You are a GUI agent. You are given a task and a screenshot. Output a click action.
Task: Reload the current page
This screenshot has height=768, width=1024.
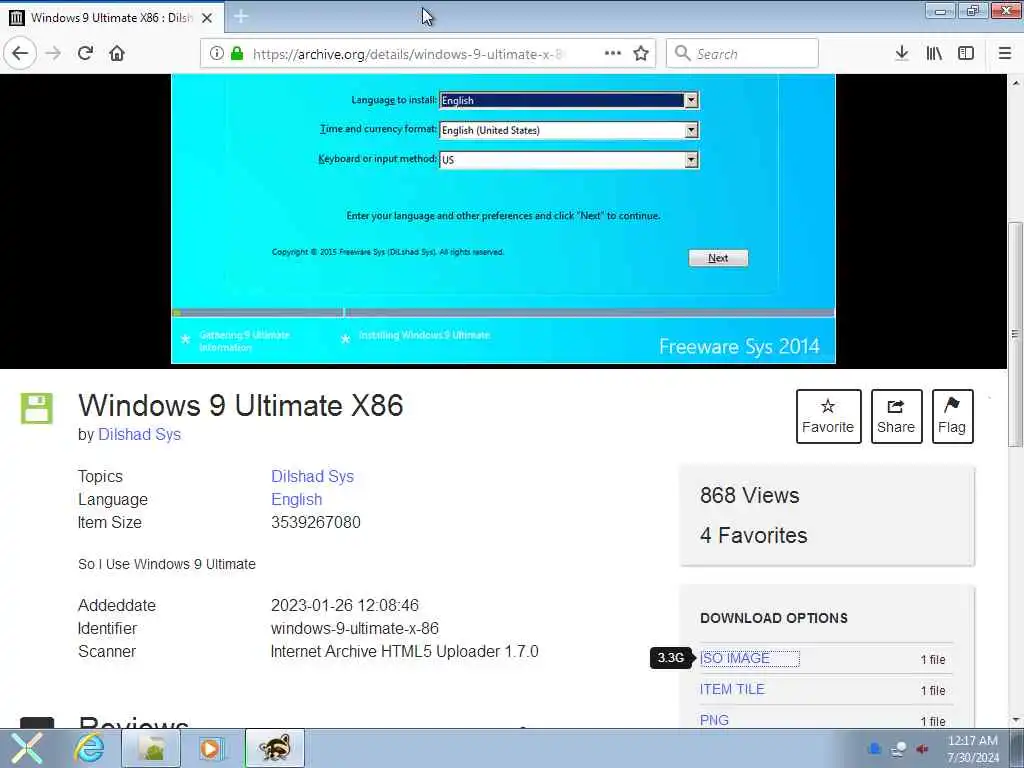[86, 54]
